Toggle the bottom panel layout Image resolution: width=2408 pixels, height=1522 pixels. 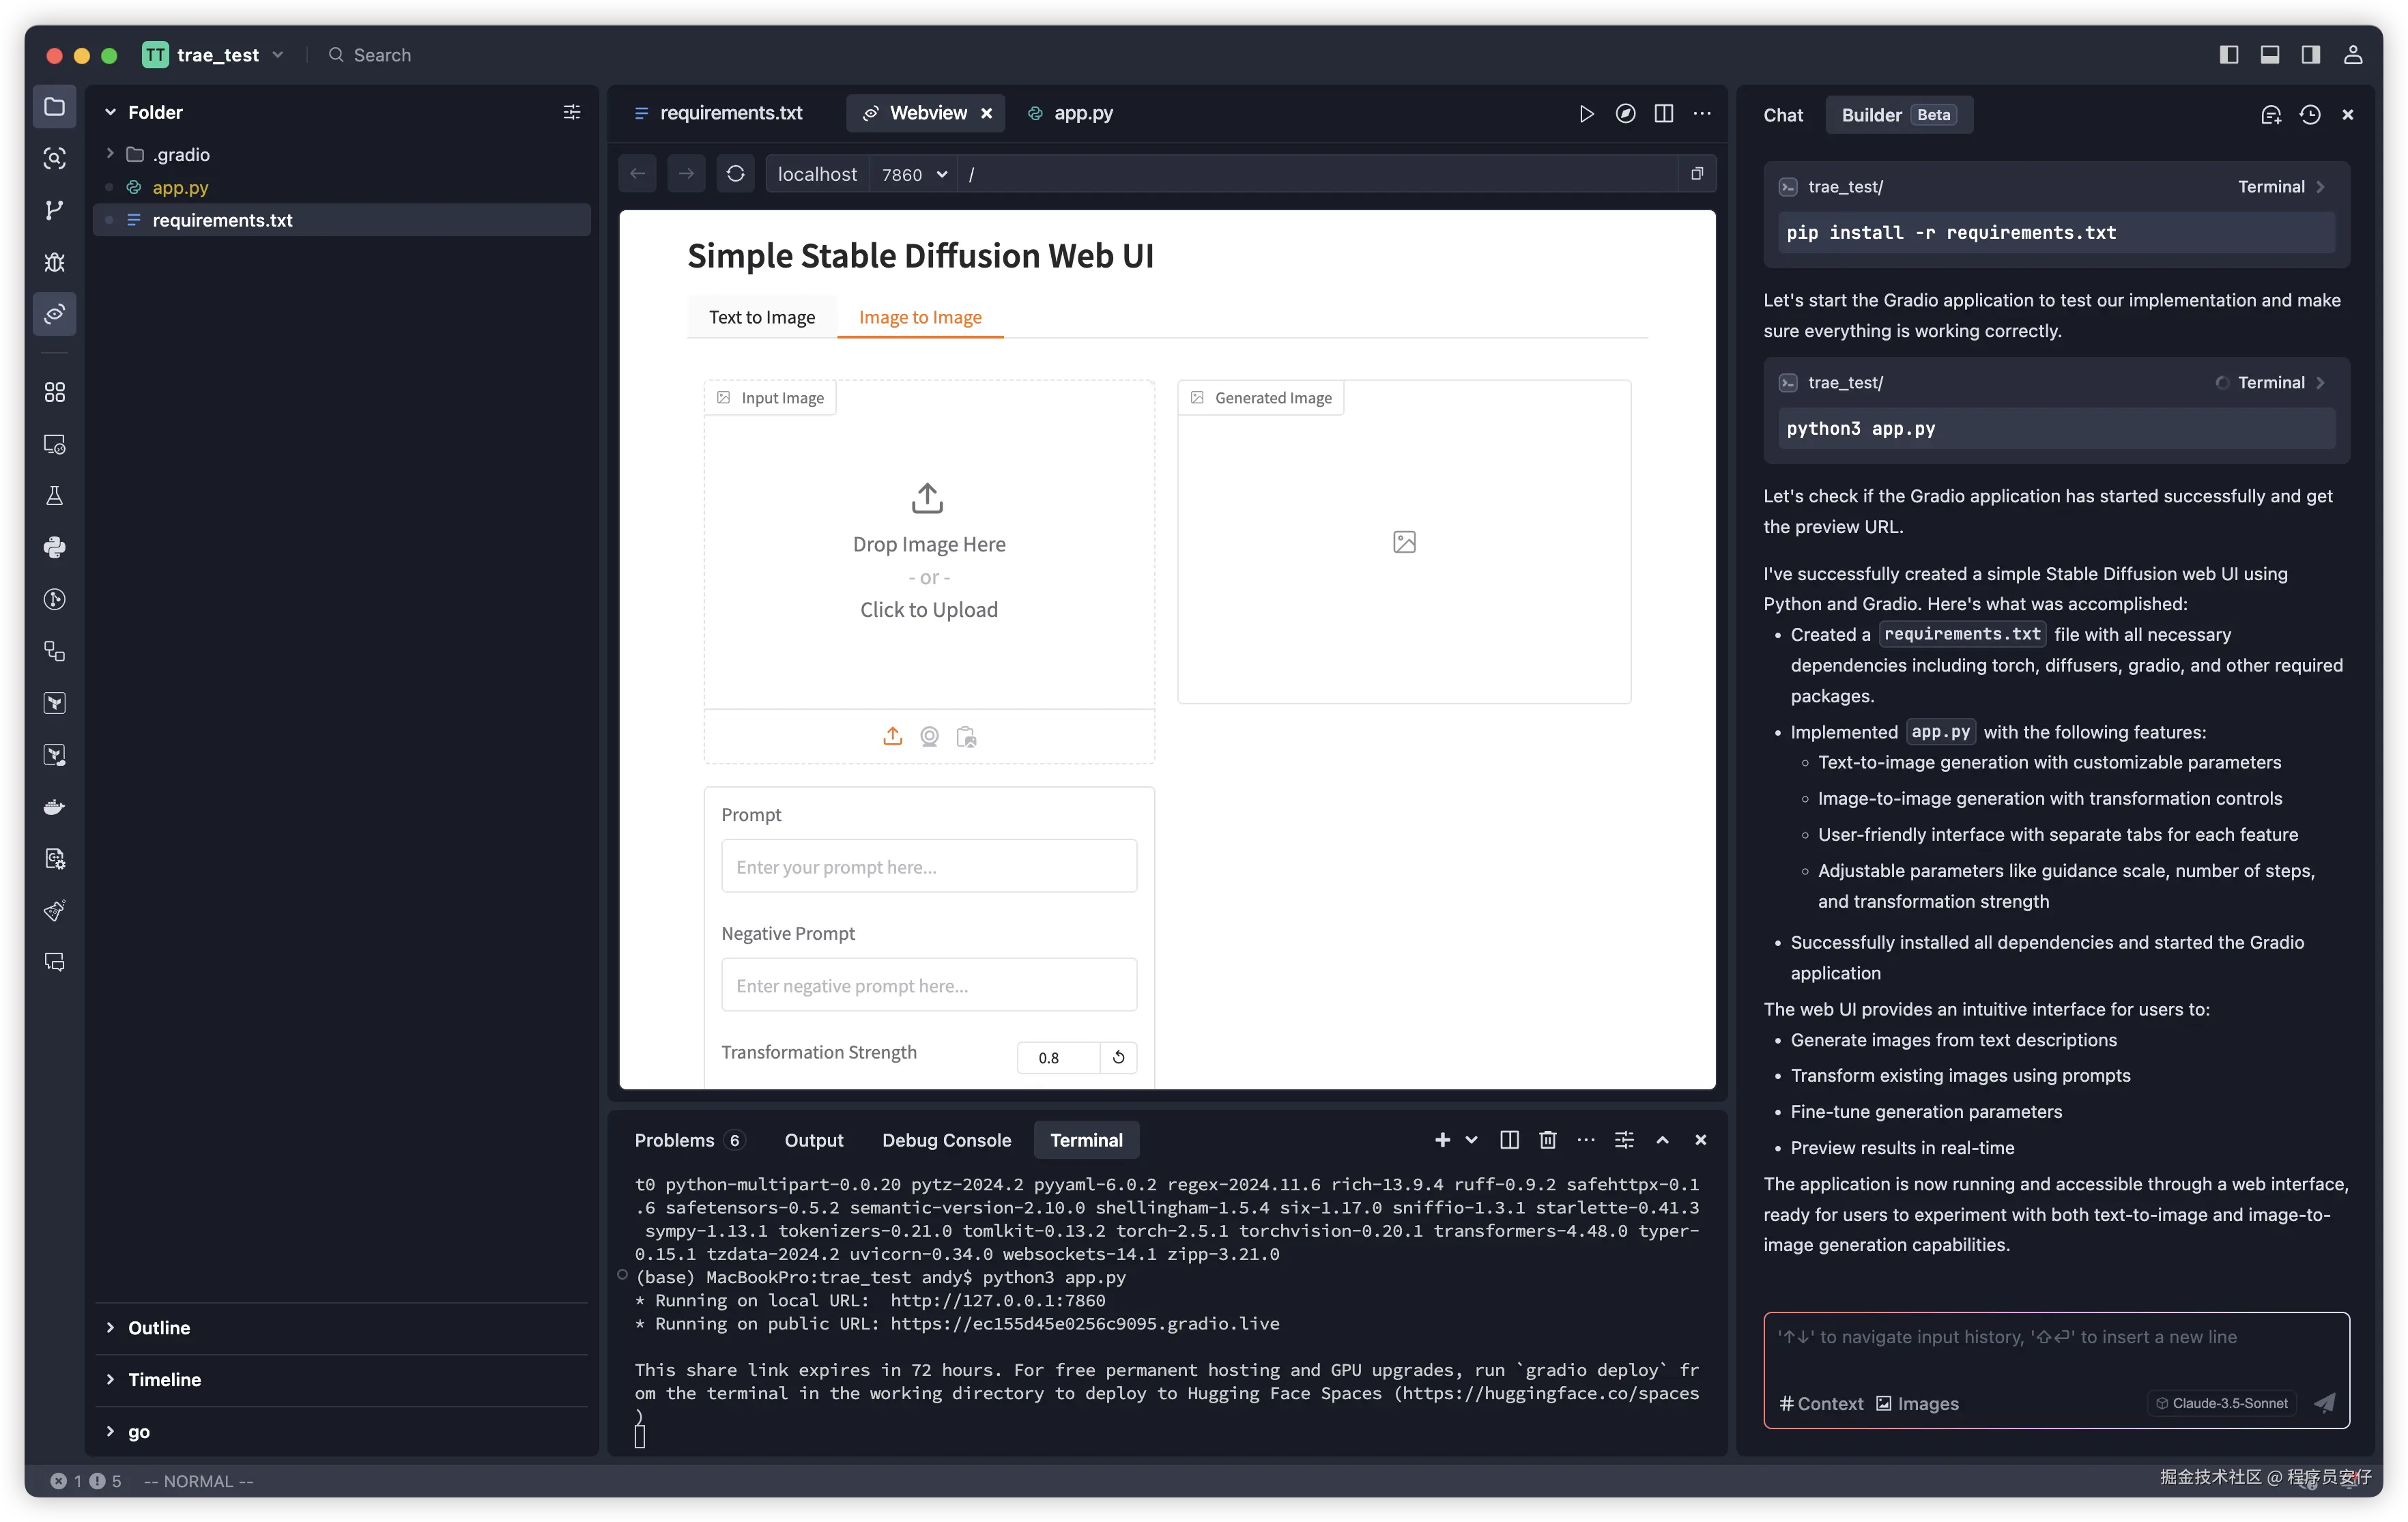click(2270, 55)
